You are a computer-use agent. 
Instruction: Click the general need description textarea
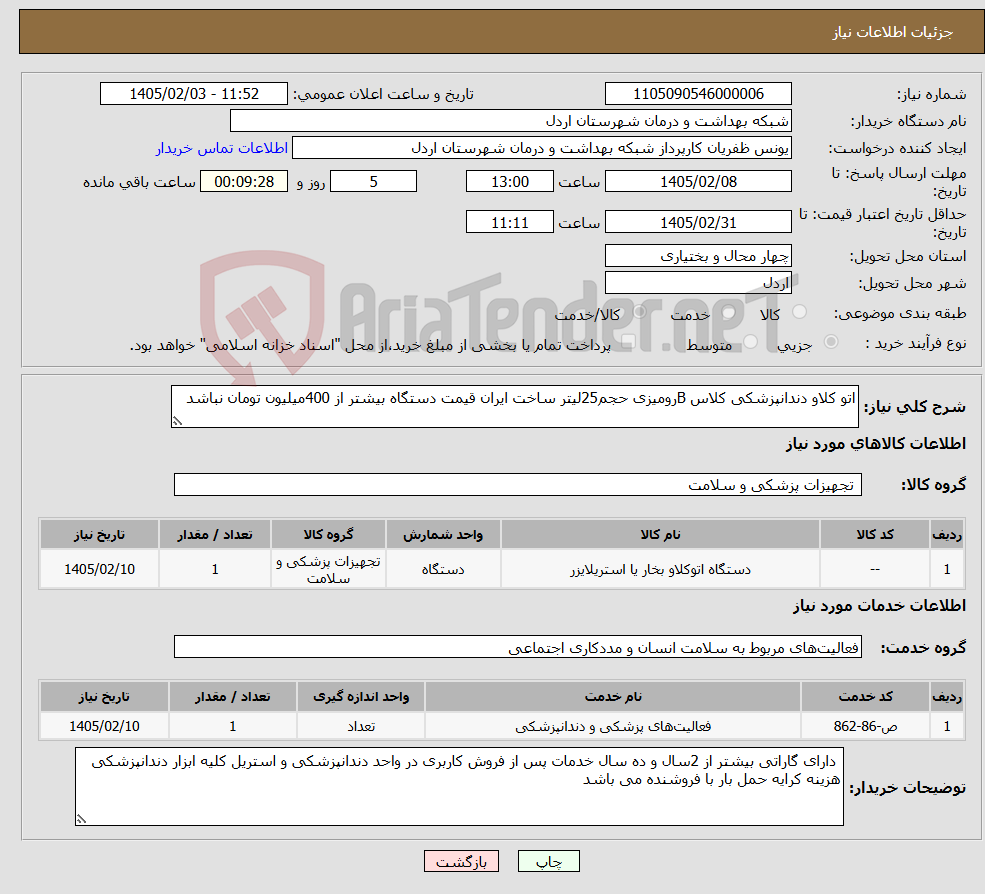pos(514,406)
